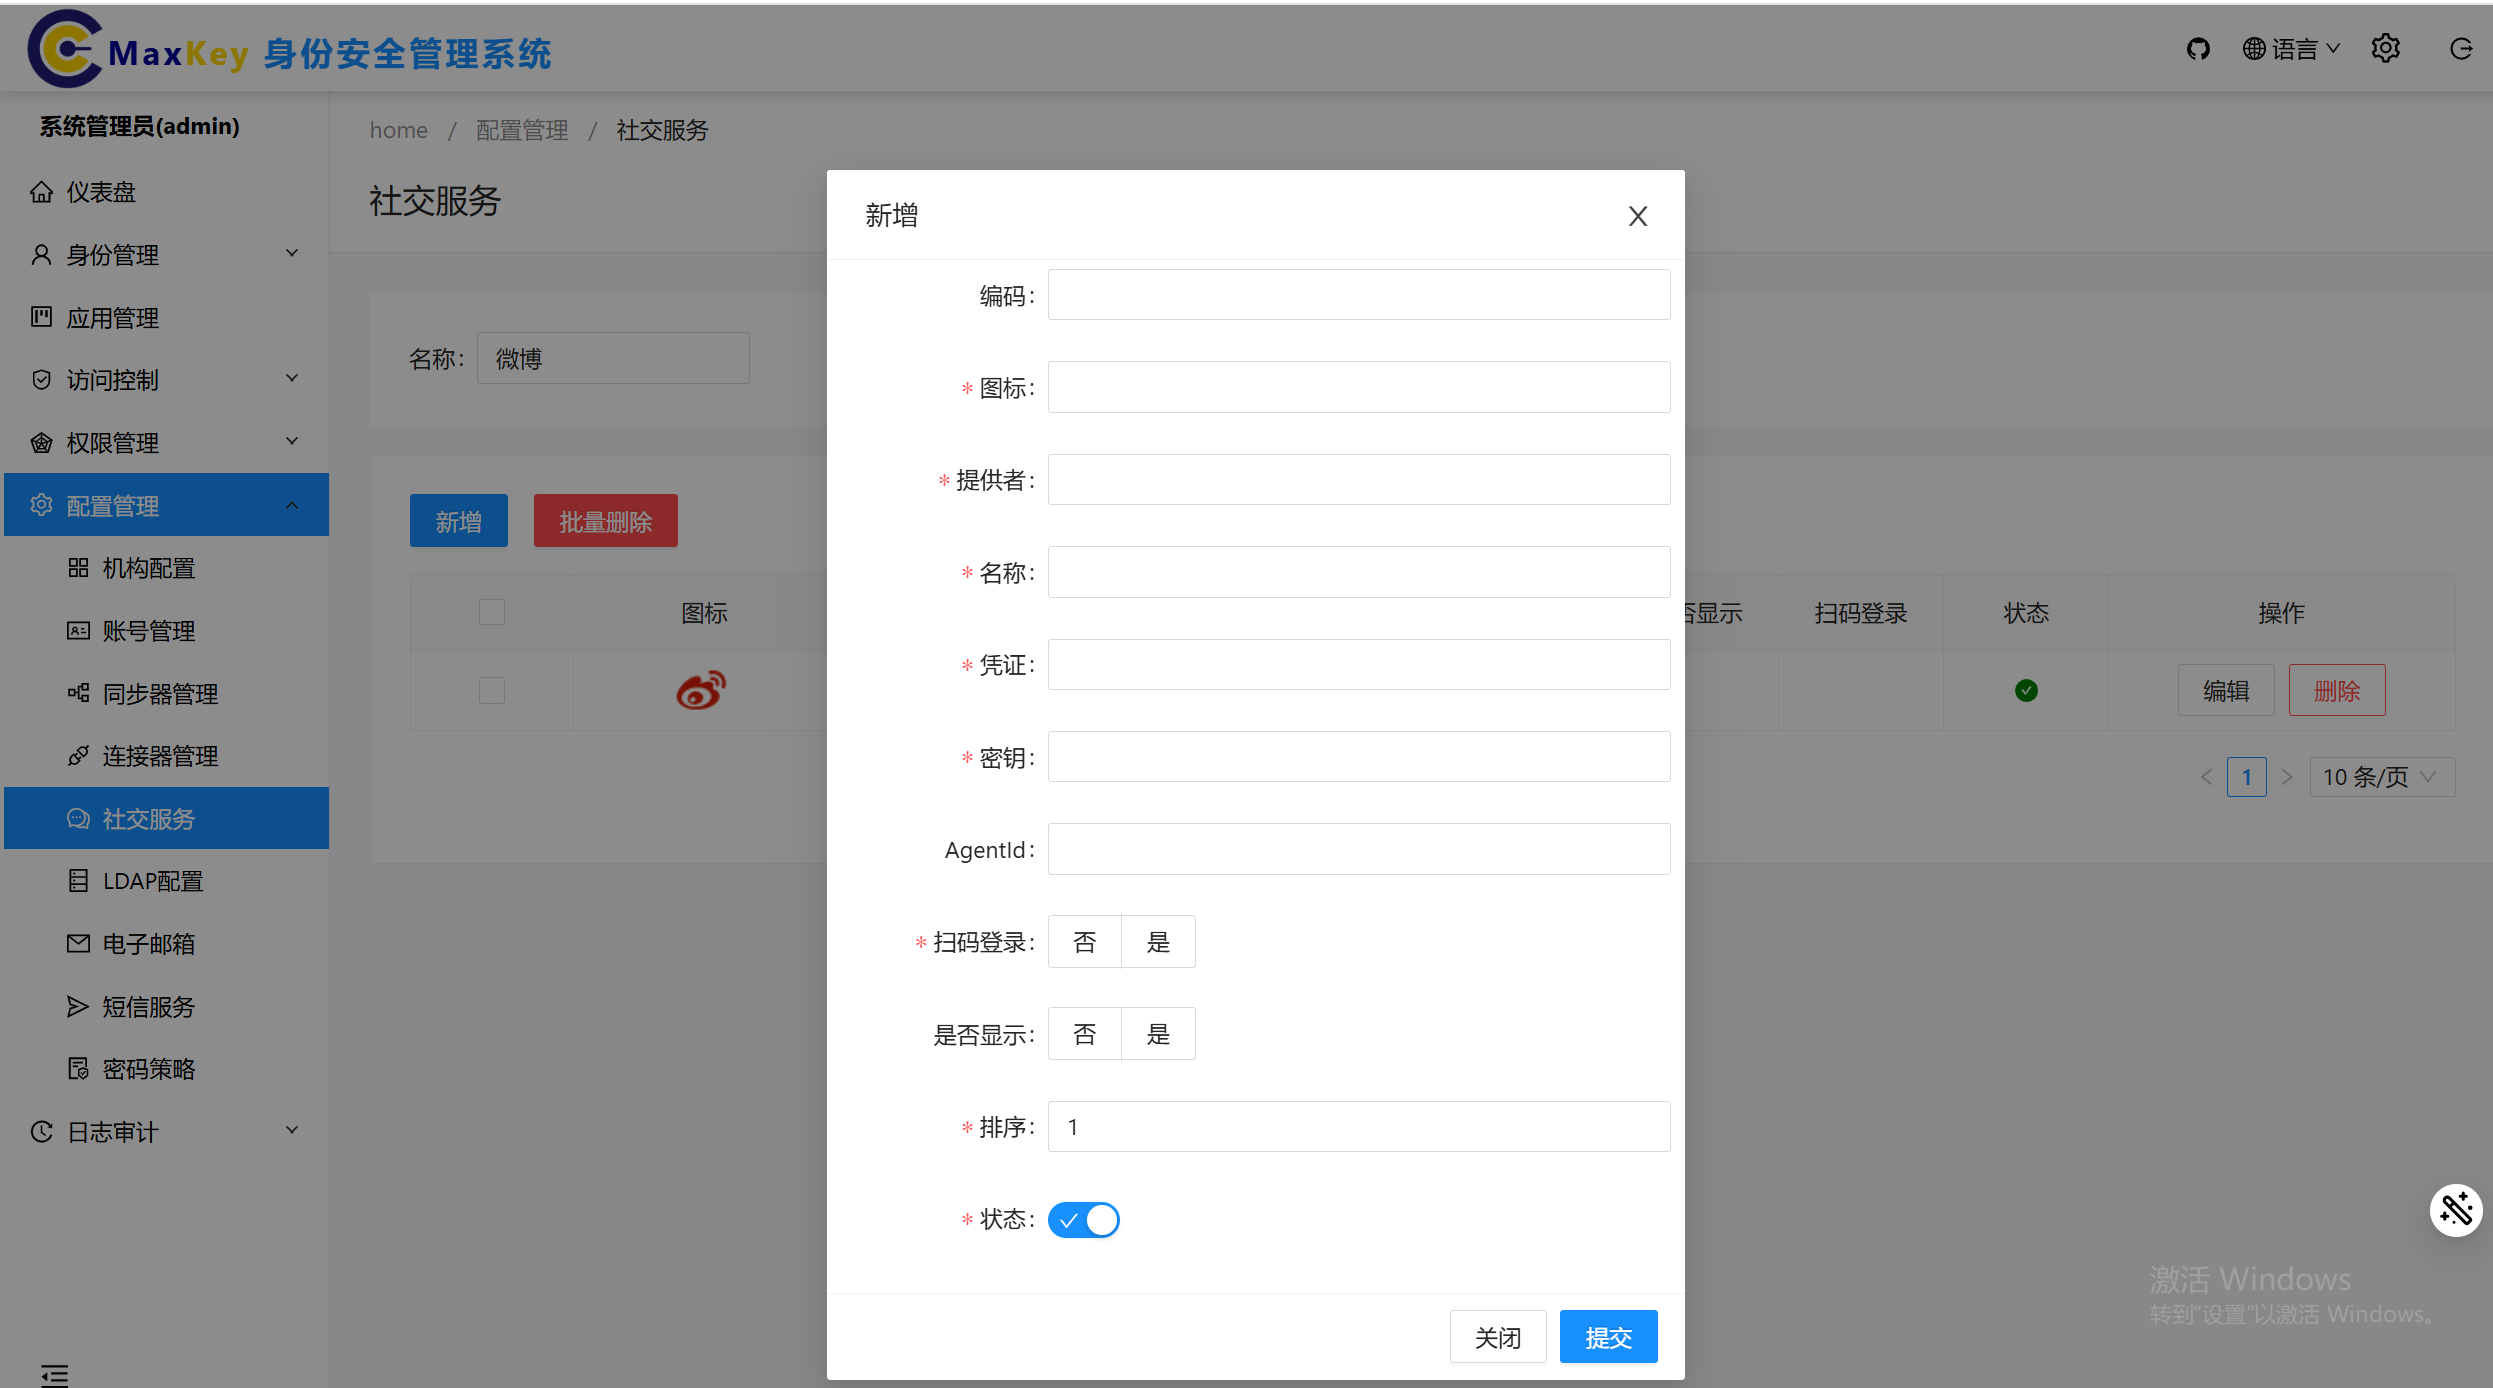Viewport: 2493px width, 1388px height.
Task: Select 否 for 是否显示
Action: click(1084, 1034)
